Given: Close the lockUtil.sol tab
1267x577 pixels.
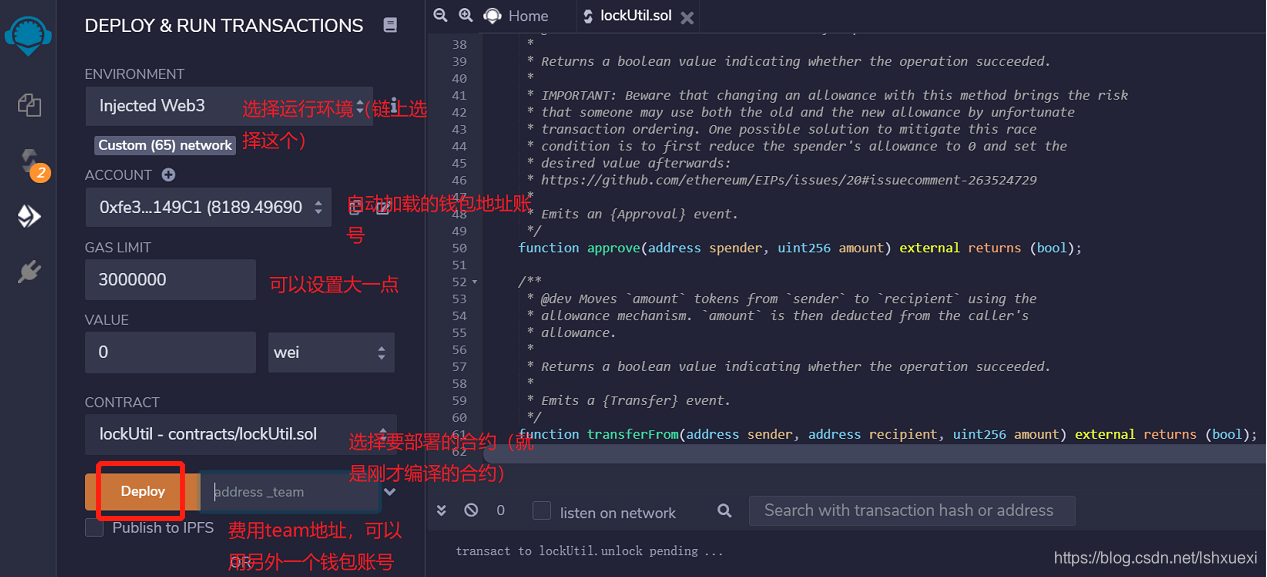Looking at the screenshot, I should click(686, 17).
